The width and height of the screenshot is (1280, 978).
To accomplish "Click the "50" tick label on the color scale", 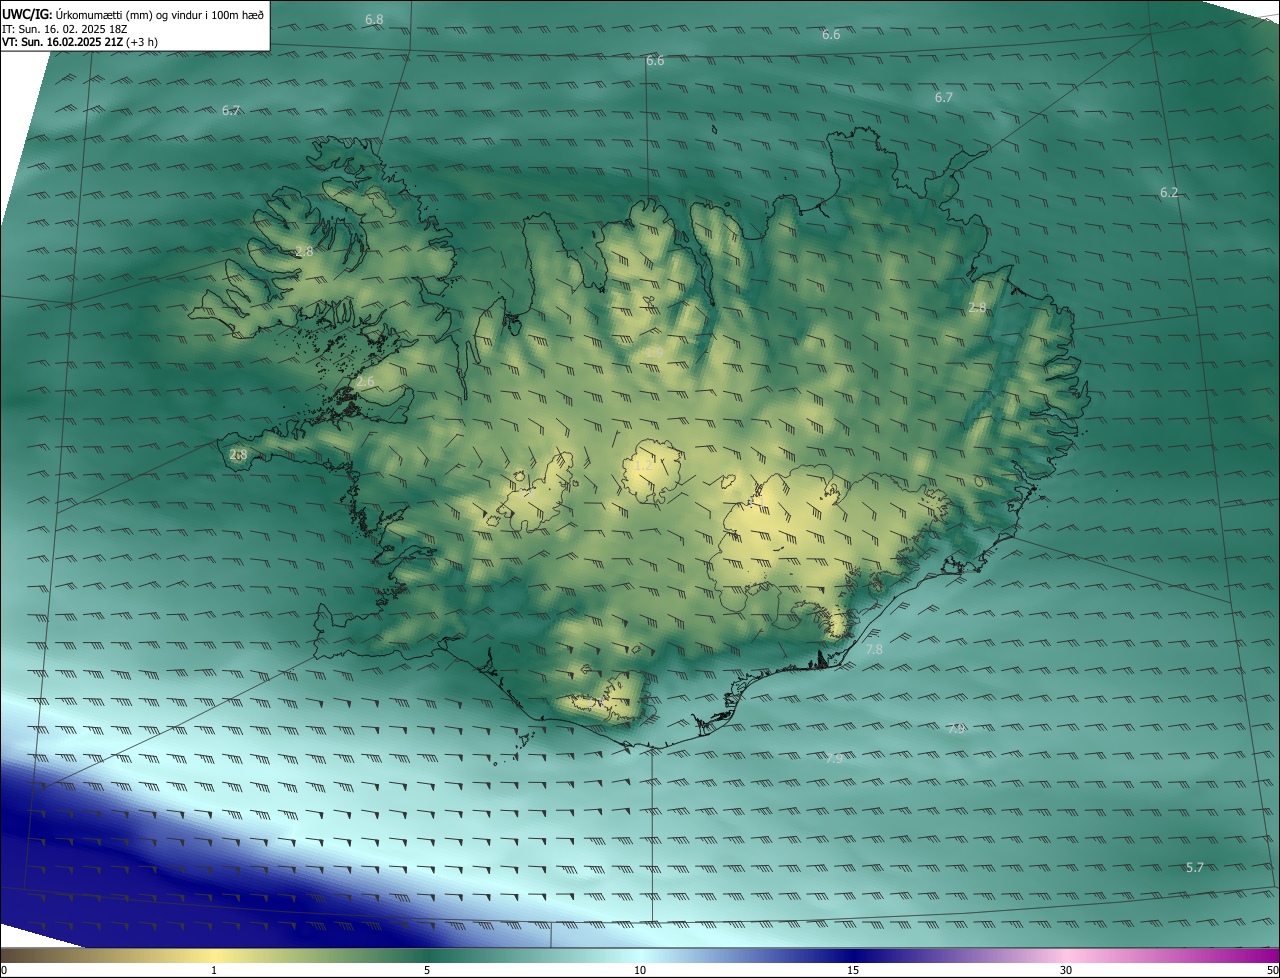I will [1272, 970].
